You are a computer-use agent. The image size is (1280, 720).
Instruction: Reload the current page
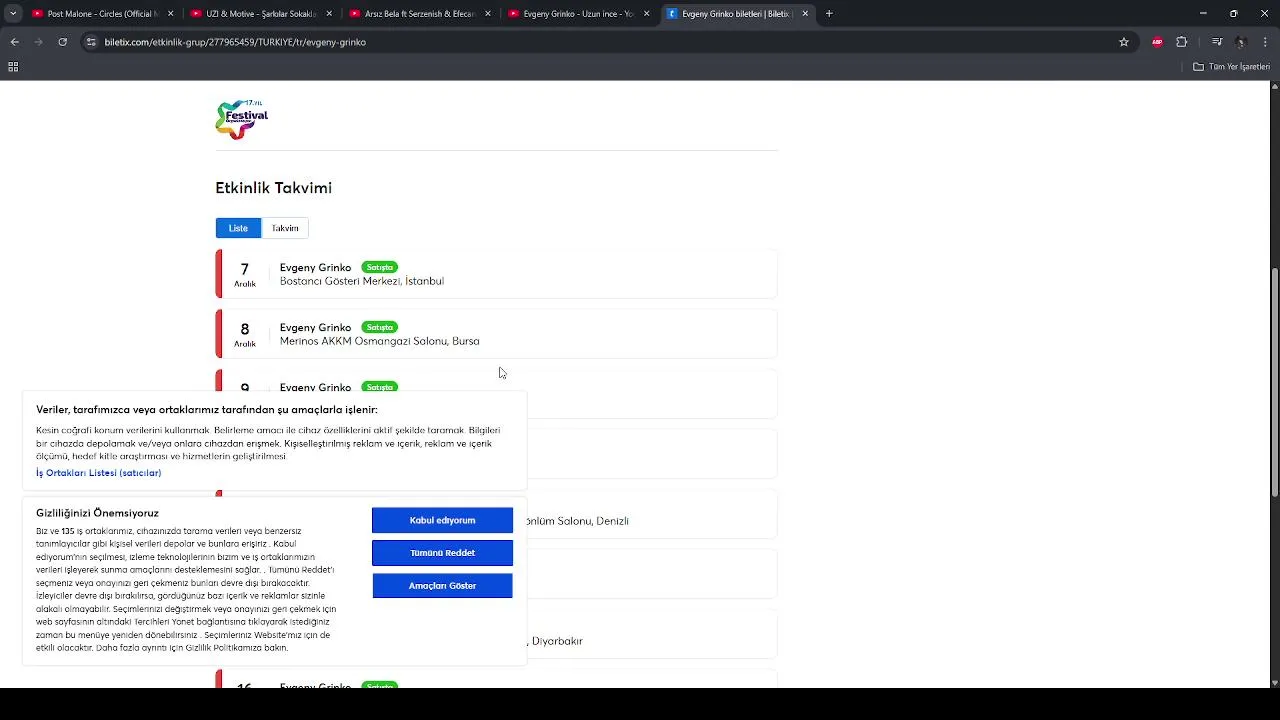62,42
